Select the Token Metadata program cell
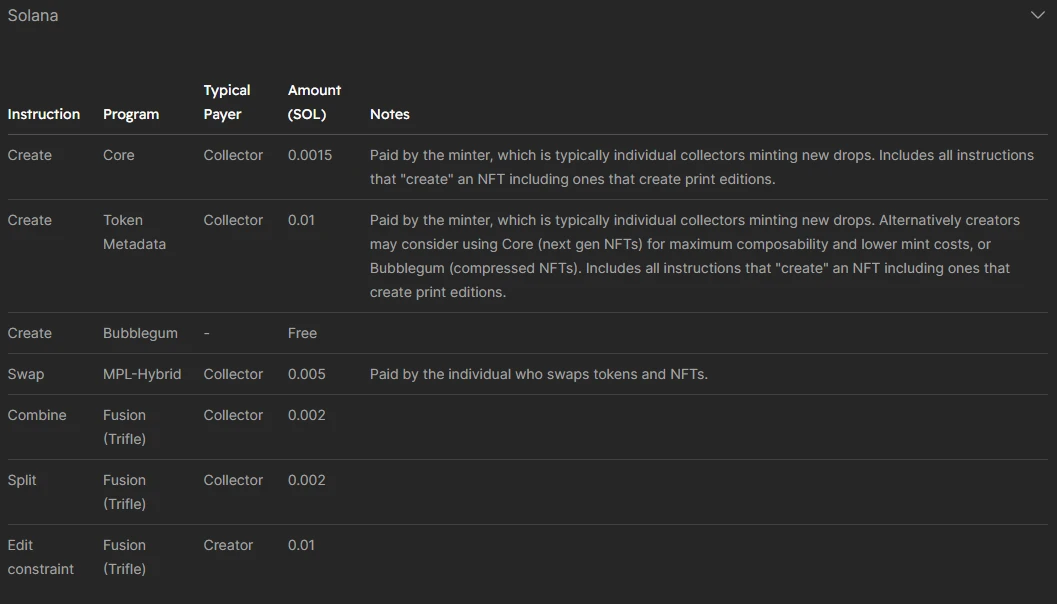This screenshot has width=1057, height=604. coord(134,232)
